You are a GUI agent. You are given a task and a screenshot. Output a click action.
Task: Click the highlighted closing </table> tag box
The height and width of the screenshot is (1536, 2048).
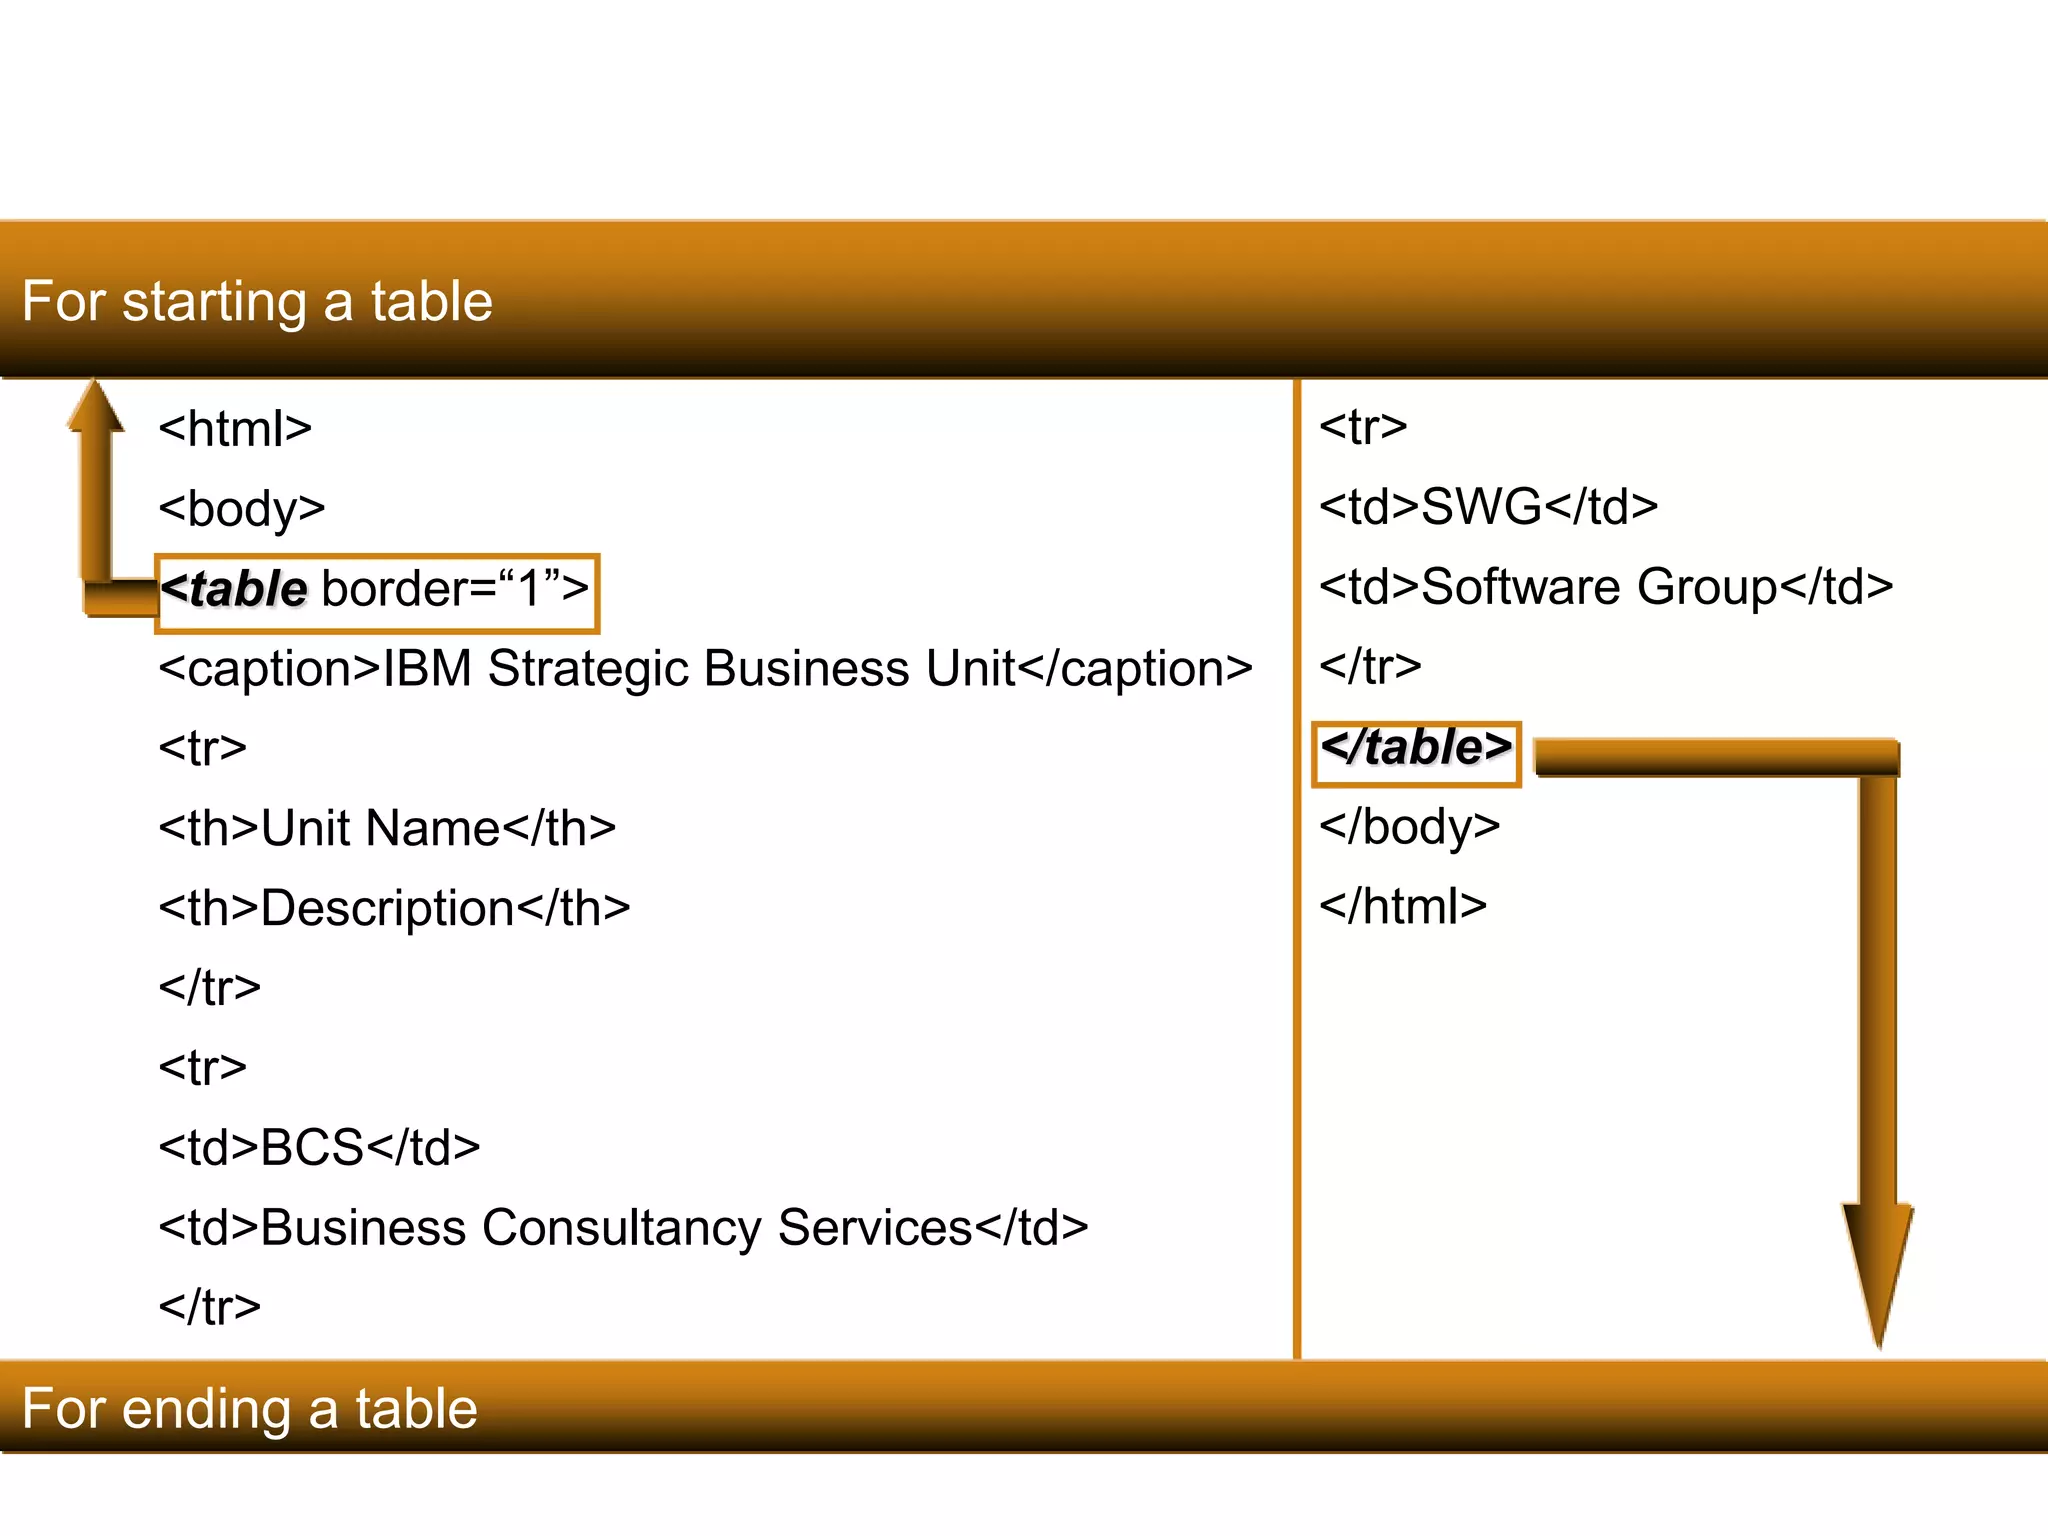click(x=1416, y=753)
